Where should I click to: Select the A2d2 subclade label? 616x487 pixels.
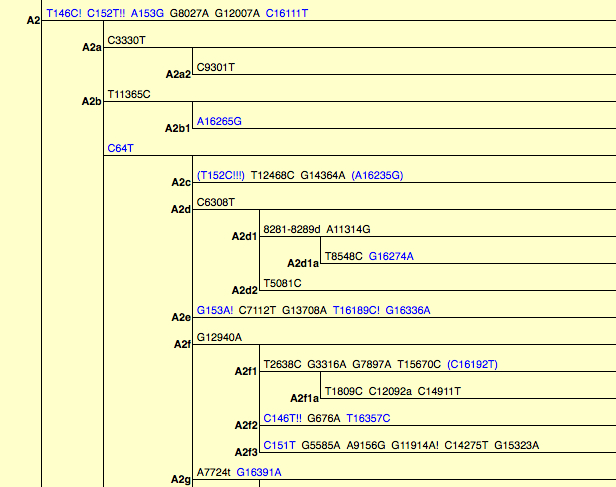244,290
